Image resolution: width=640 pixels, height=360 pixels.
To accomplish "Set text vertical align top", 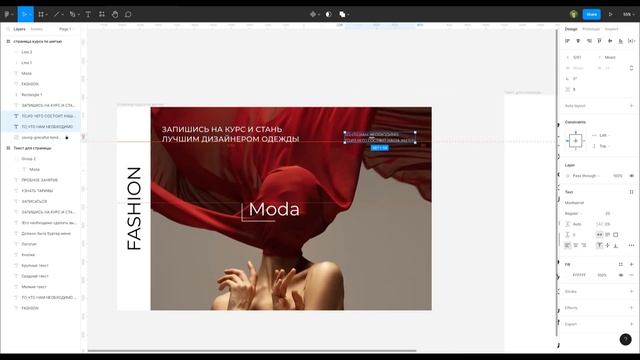I will click(599, 245).
